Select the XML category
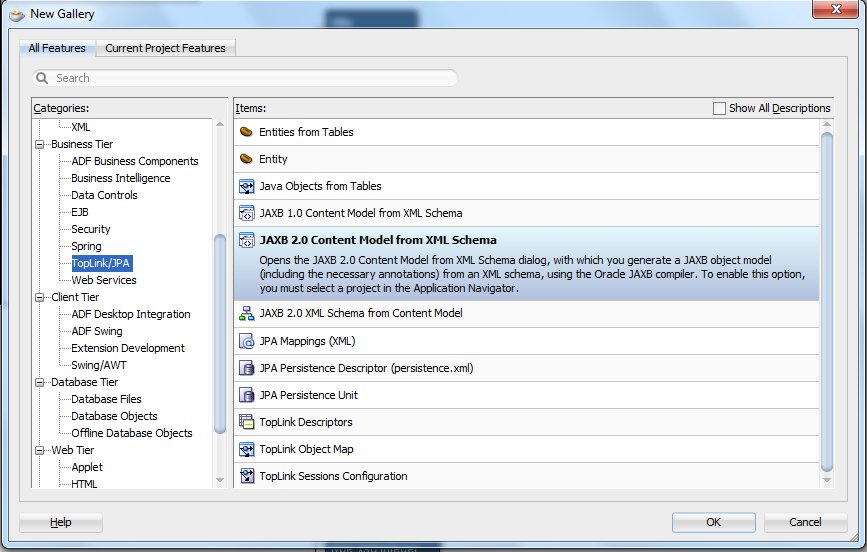The width and height of the screenshot is (867, 552). pos(81,127)
